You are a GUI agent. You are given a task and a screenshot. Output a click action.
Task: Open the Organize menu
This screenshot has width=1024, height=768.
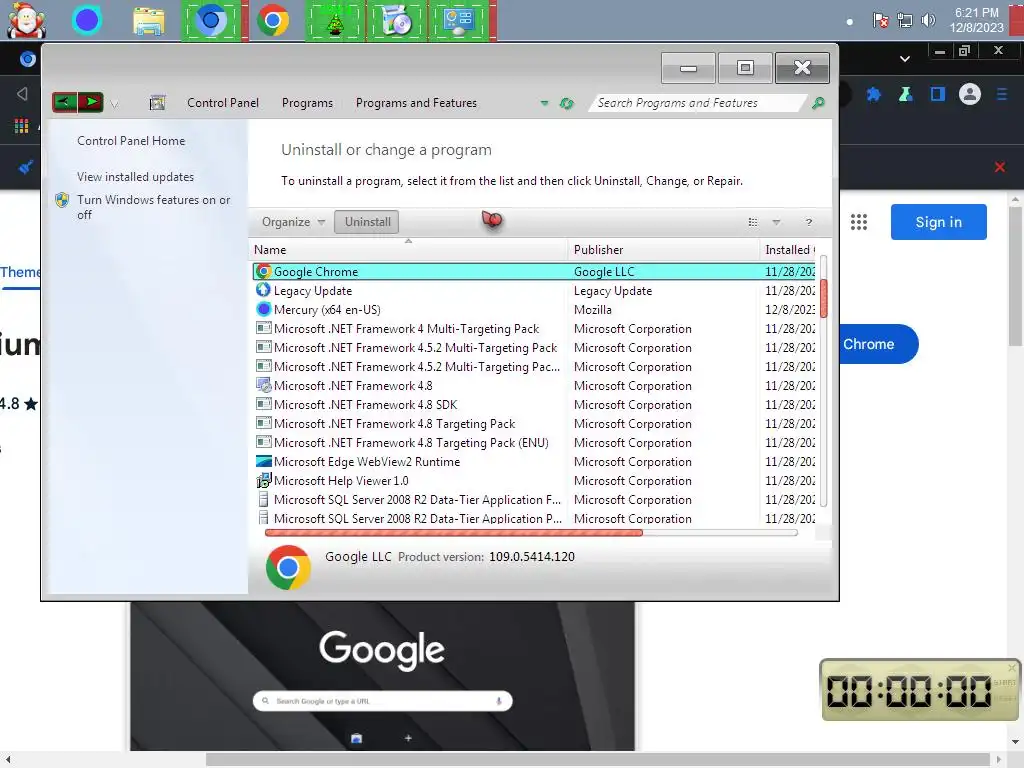coord(293,221)
